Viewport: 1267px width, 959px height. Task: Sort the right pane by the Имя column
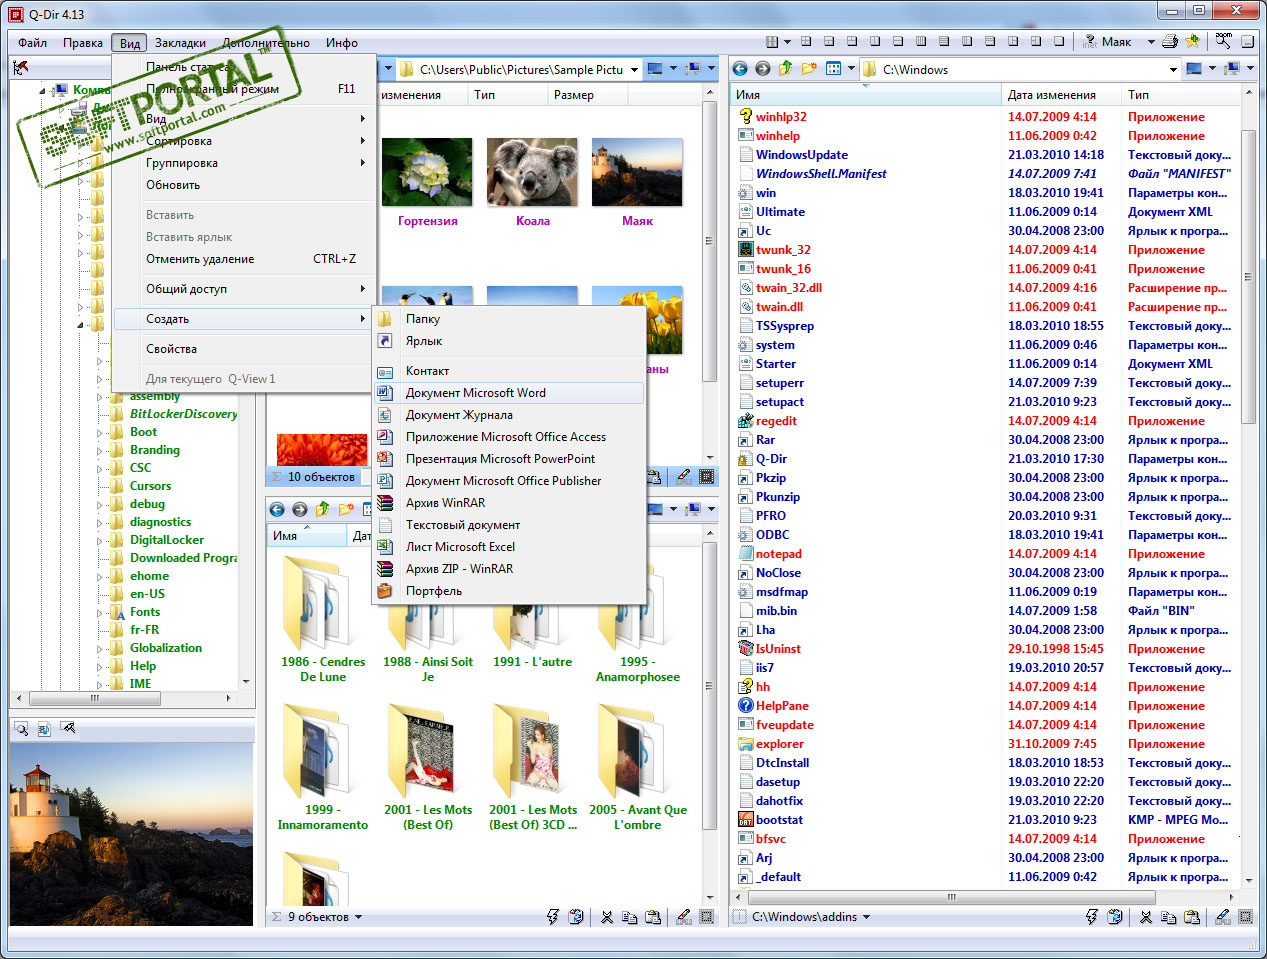pos(866,95)
